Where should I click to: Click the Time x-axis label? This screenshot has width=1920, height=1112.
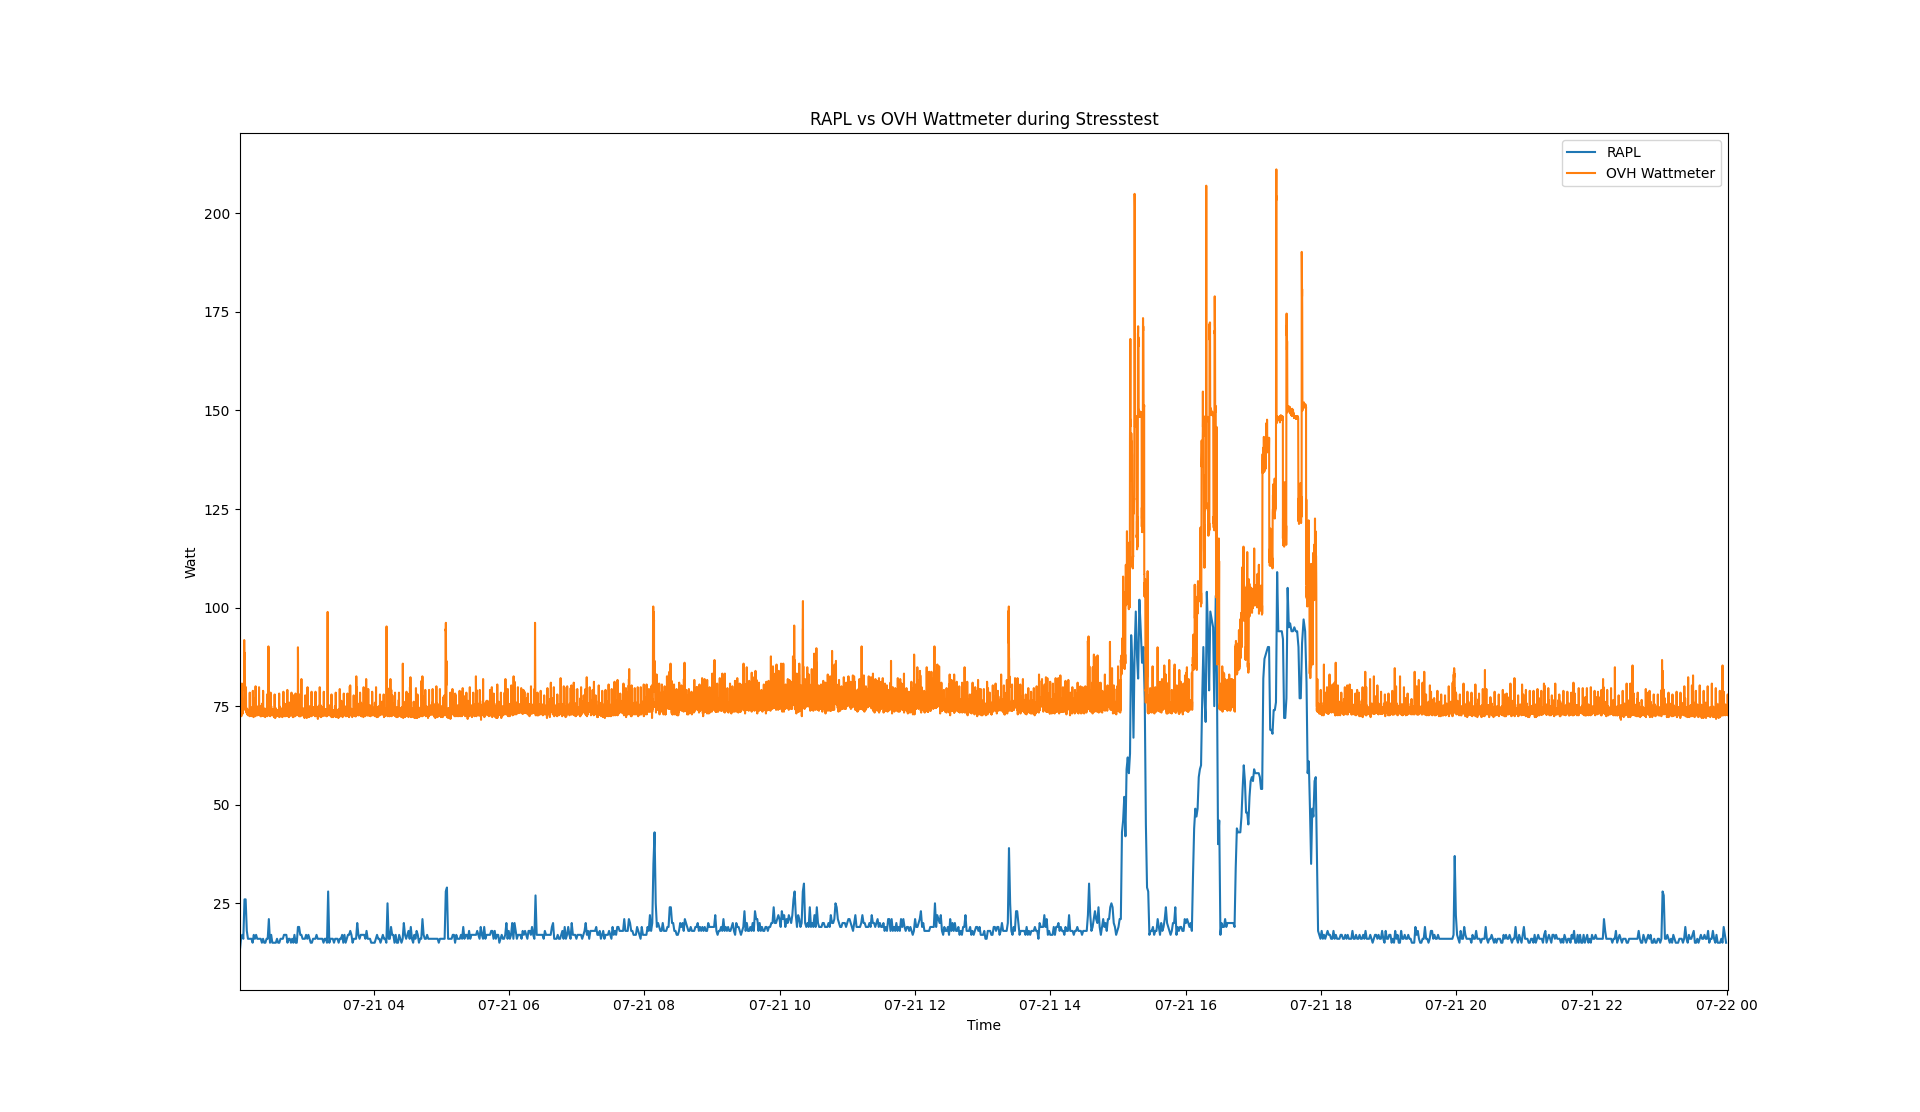pyautogui.click(x=983, y=1025)
